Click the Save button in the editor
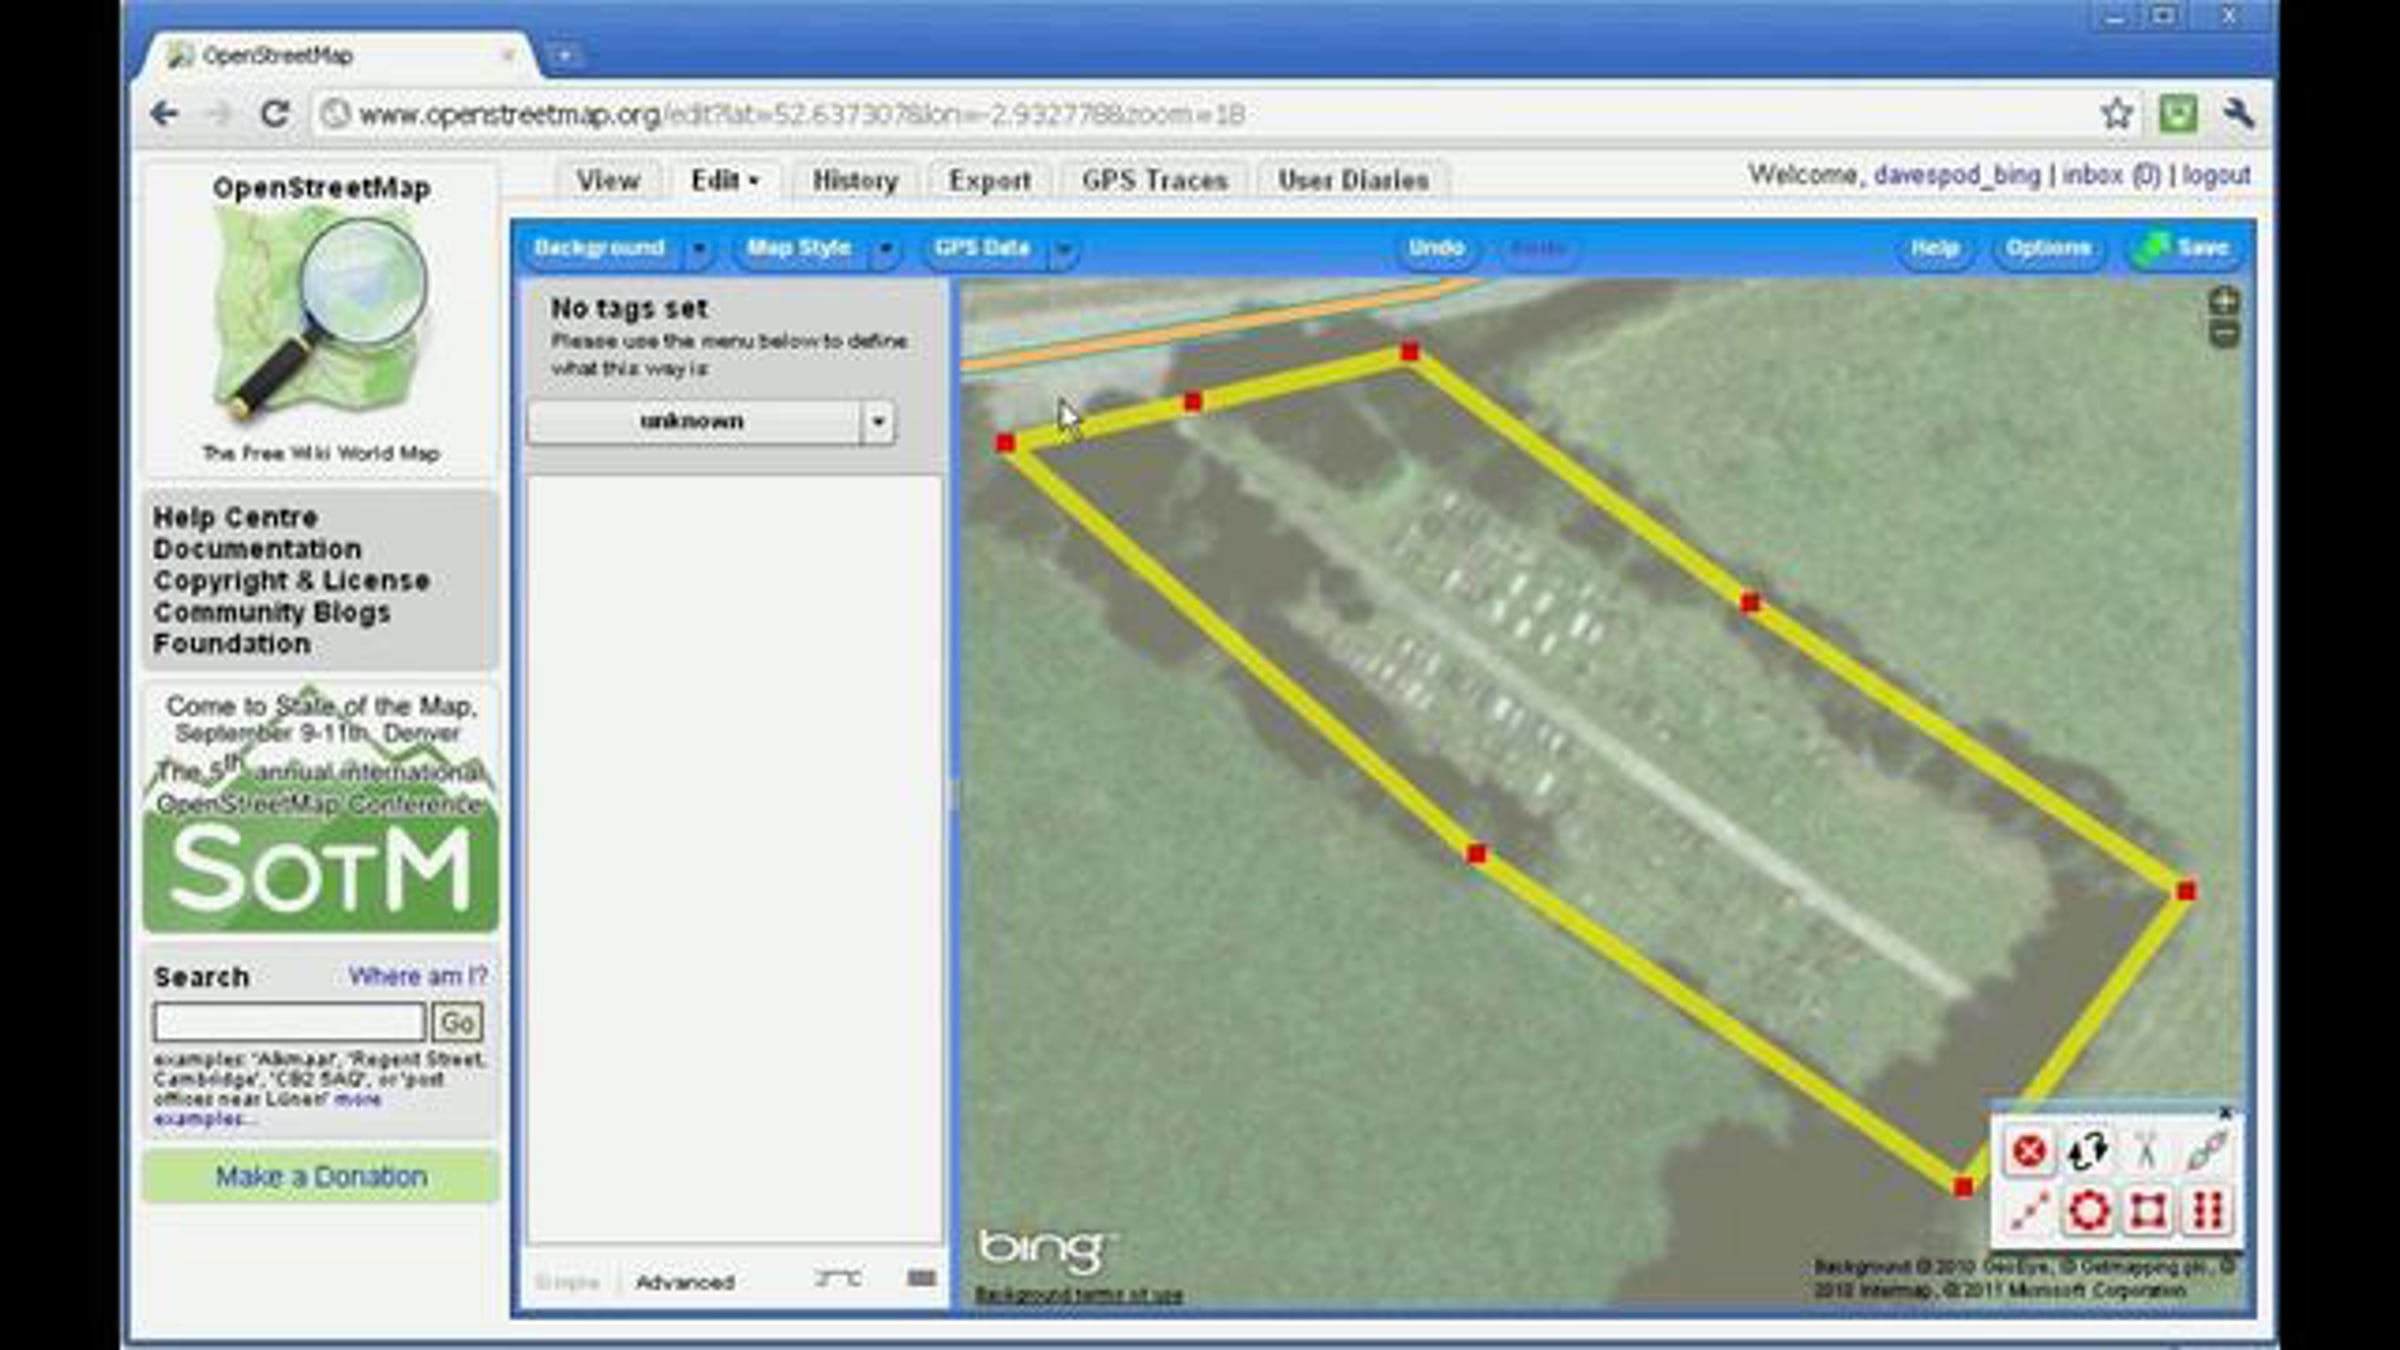 point(2186,249)
